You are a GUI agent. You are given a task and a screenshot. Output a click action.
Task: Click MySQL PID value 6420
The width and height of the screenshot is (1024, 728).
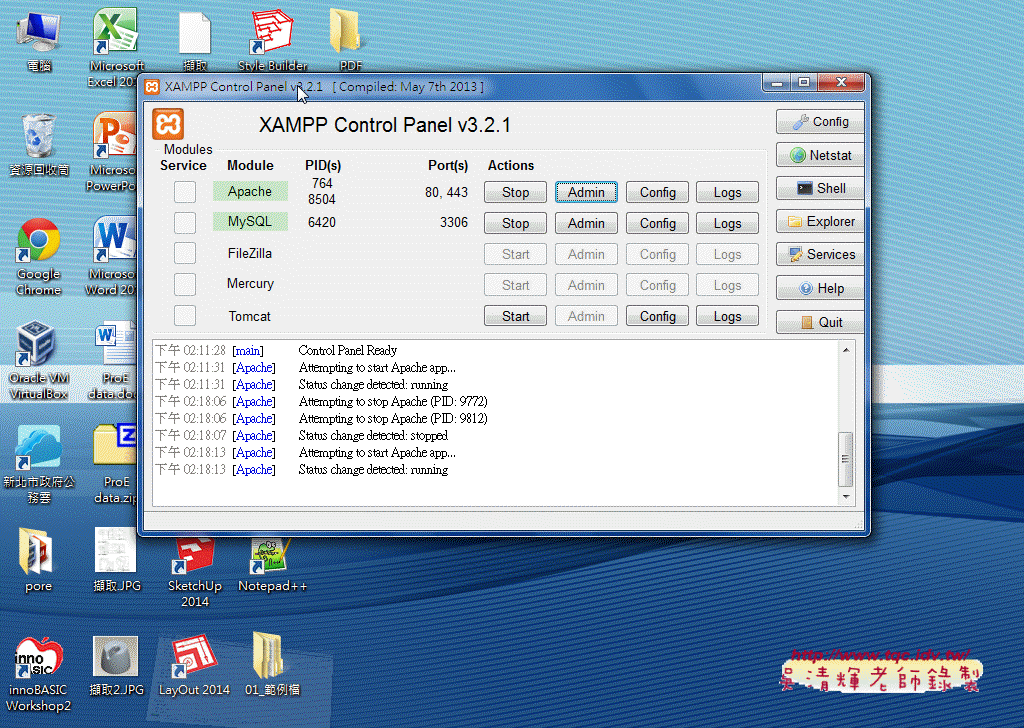coord(321,223)
